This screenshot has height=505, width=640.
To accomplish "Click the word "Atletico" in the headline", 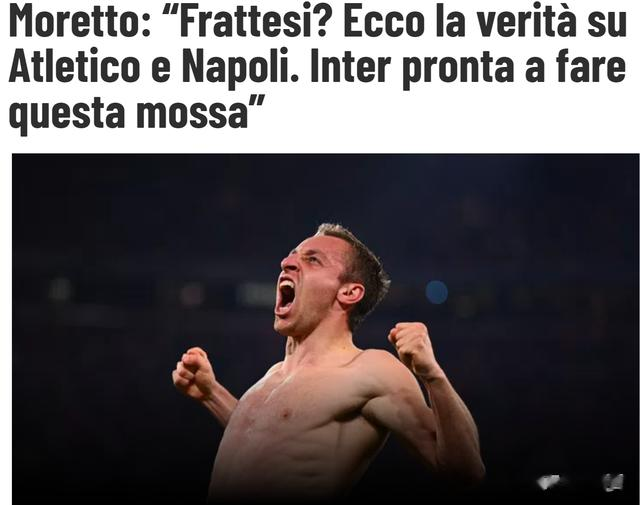I will pos(76,66).
